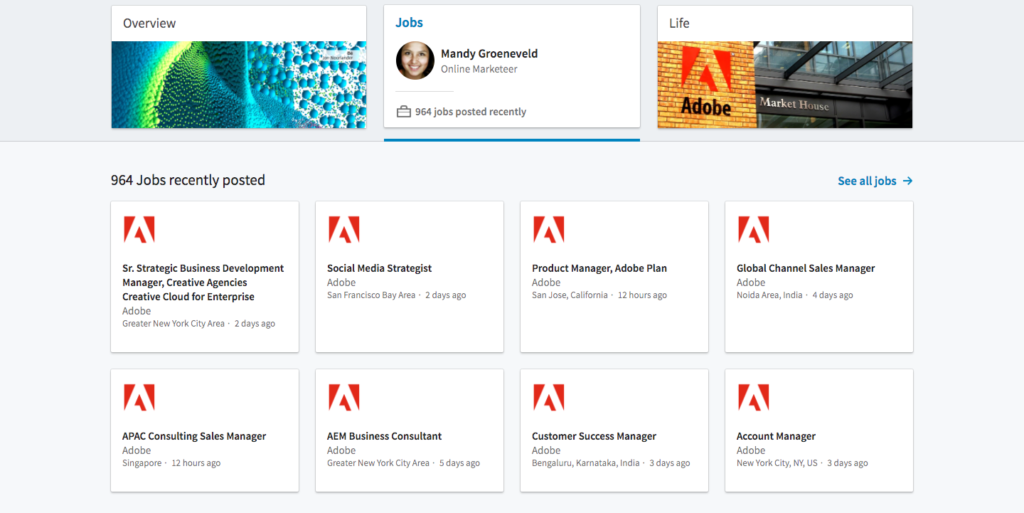This screenshot has height=513, width=1024.
Task: Click Adobe logo on AEM Business Consultant card
Action: [x=344, y=397]
